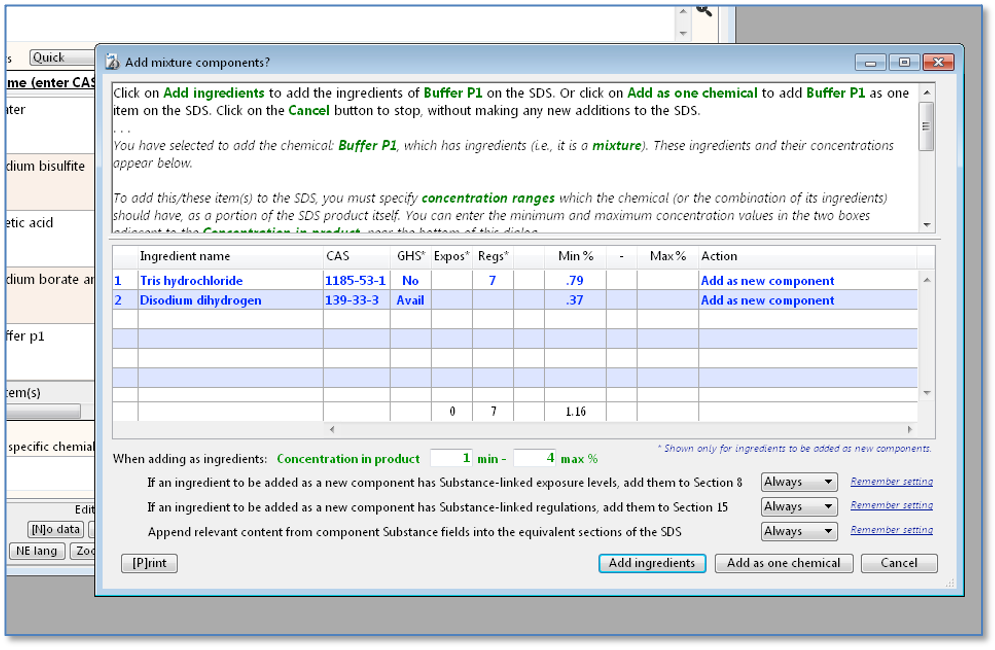Click Add as new component for Disodium dihydrogen
Image resolution: width=995 pixels, height=650 pixels.
tap(767, 300)
